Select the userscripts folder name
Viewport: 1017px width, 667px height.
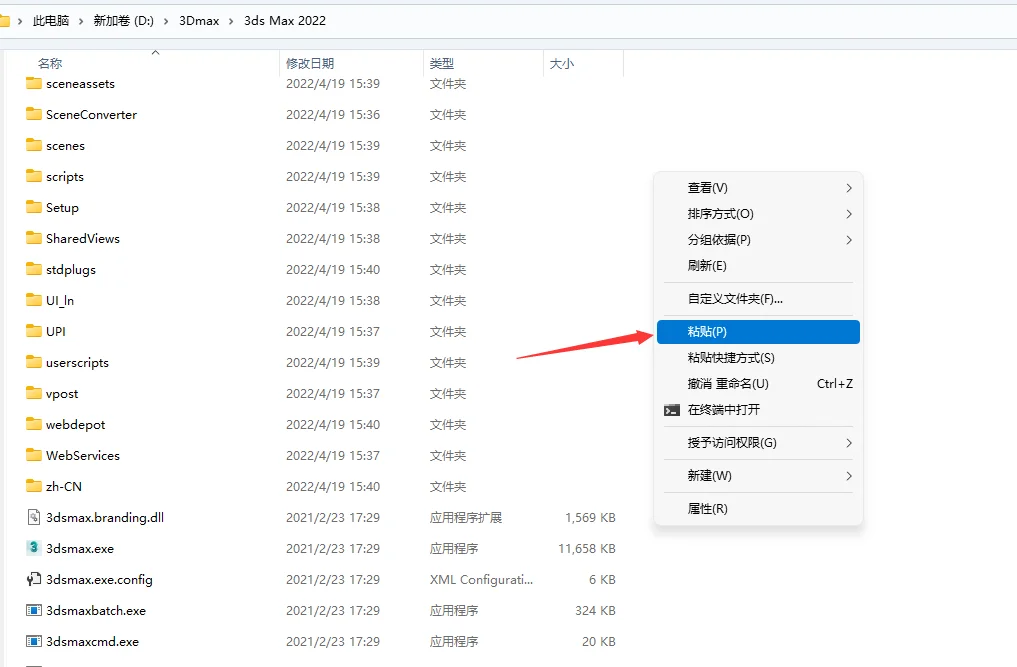pyautogui.click(x=77, y=363)
